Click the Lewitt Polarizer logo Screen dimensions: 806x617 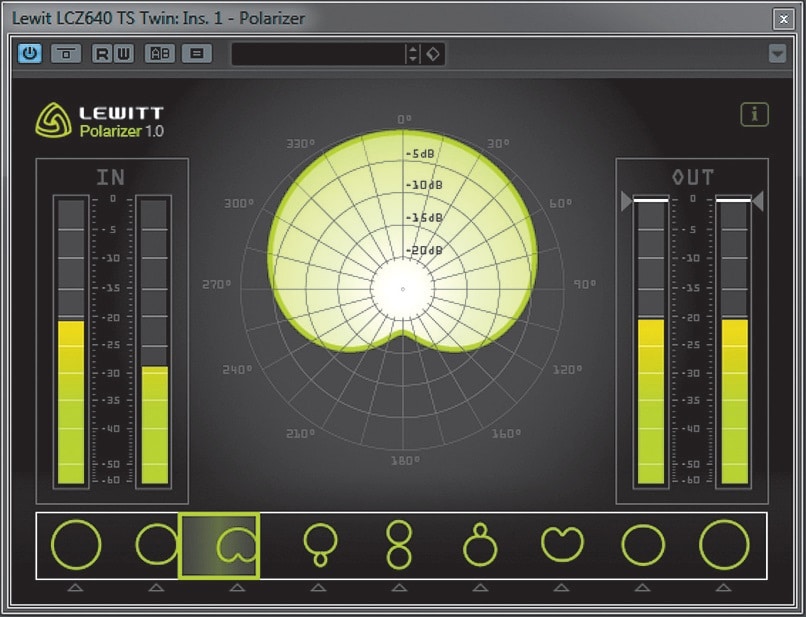99,121
